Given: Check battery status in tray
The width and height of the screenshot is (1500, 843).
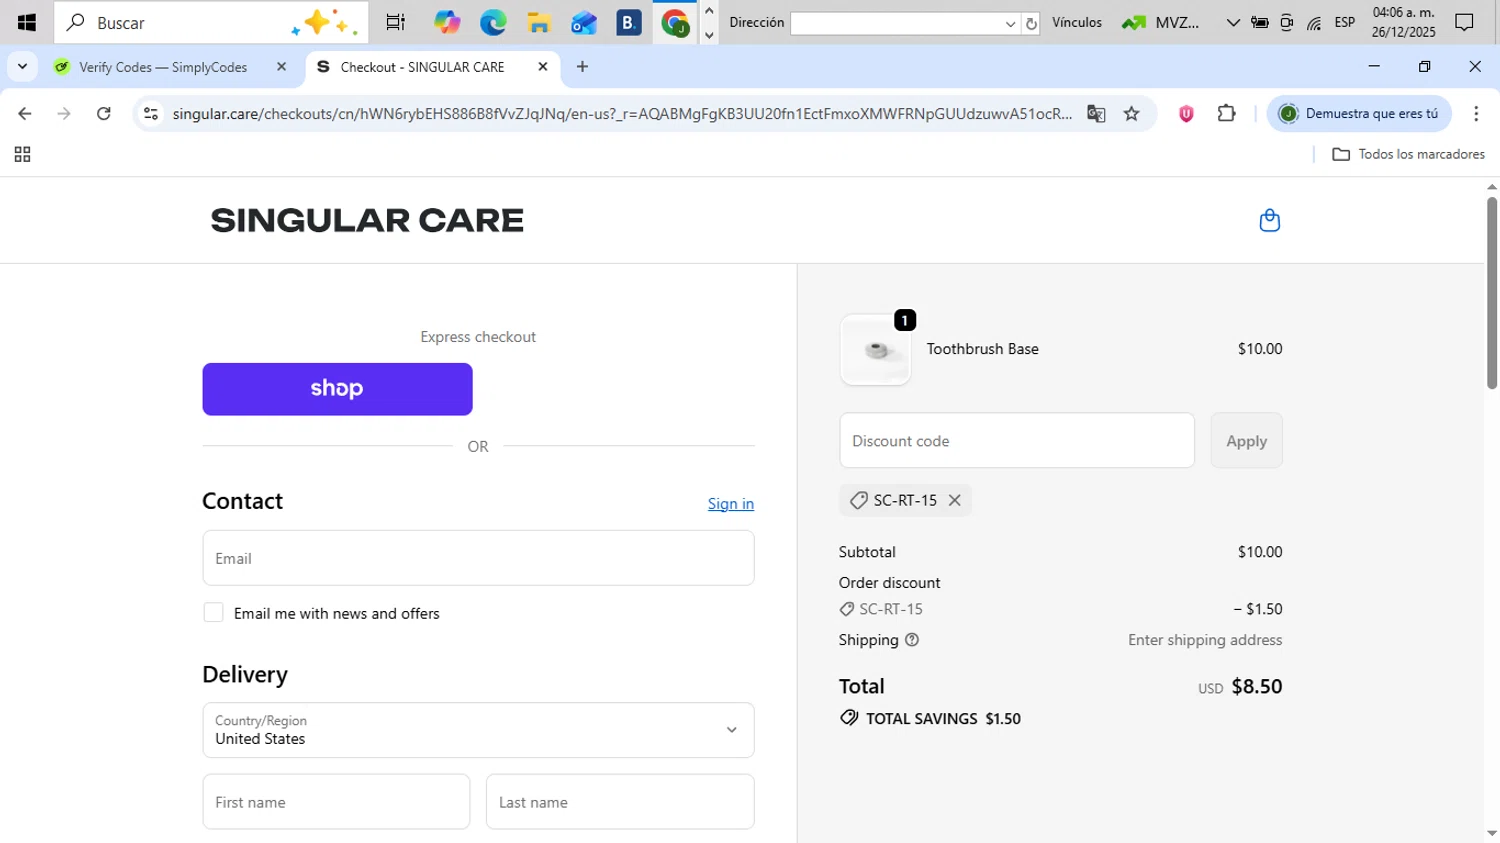Looking at the screenshot, I should [1260, 22].
